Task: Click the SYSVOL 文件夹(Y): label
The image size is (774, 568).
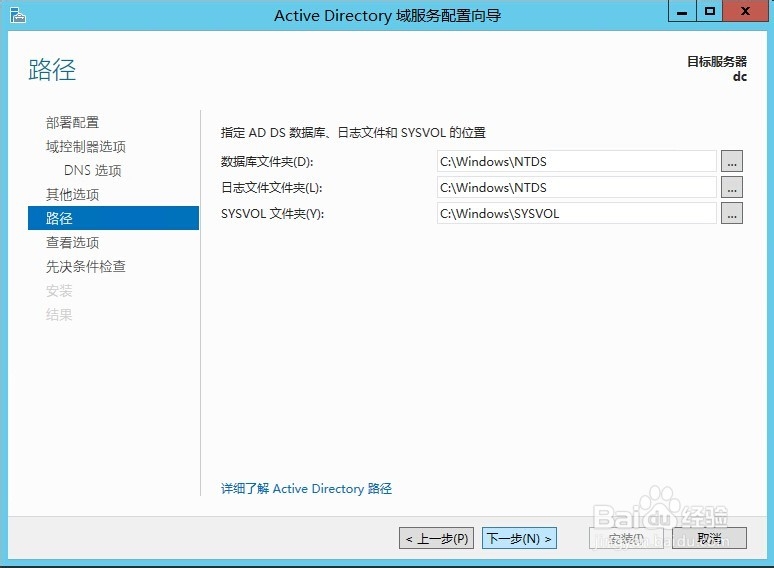Action: (x=272, y=214)
